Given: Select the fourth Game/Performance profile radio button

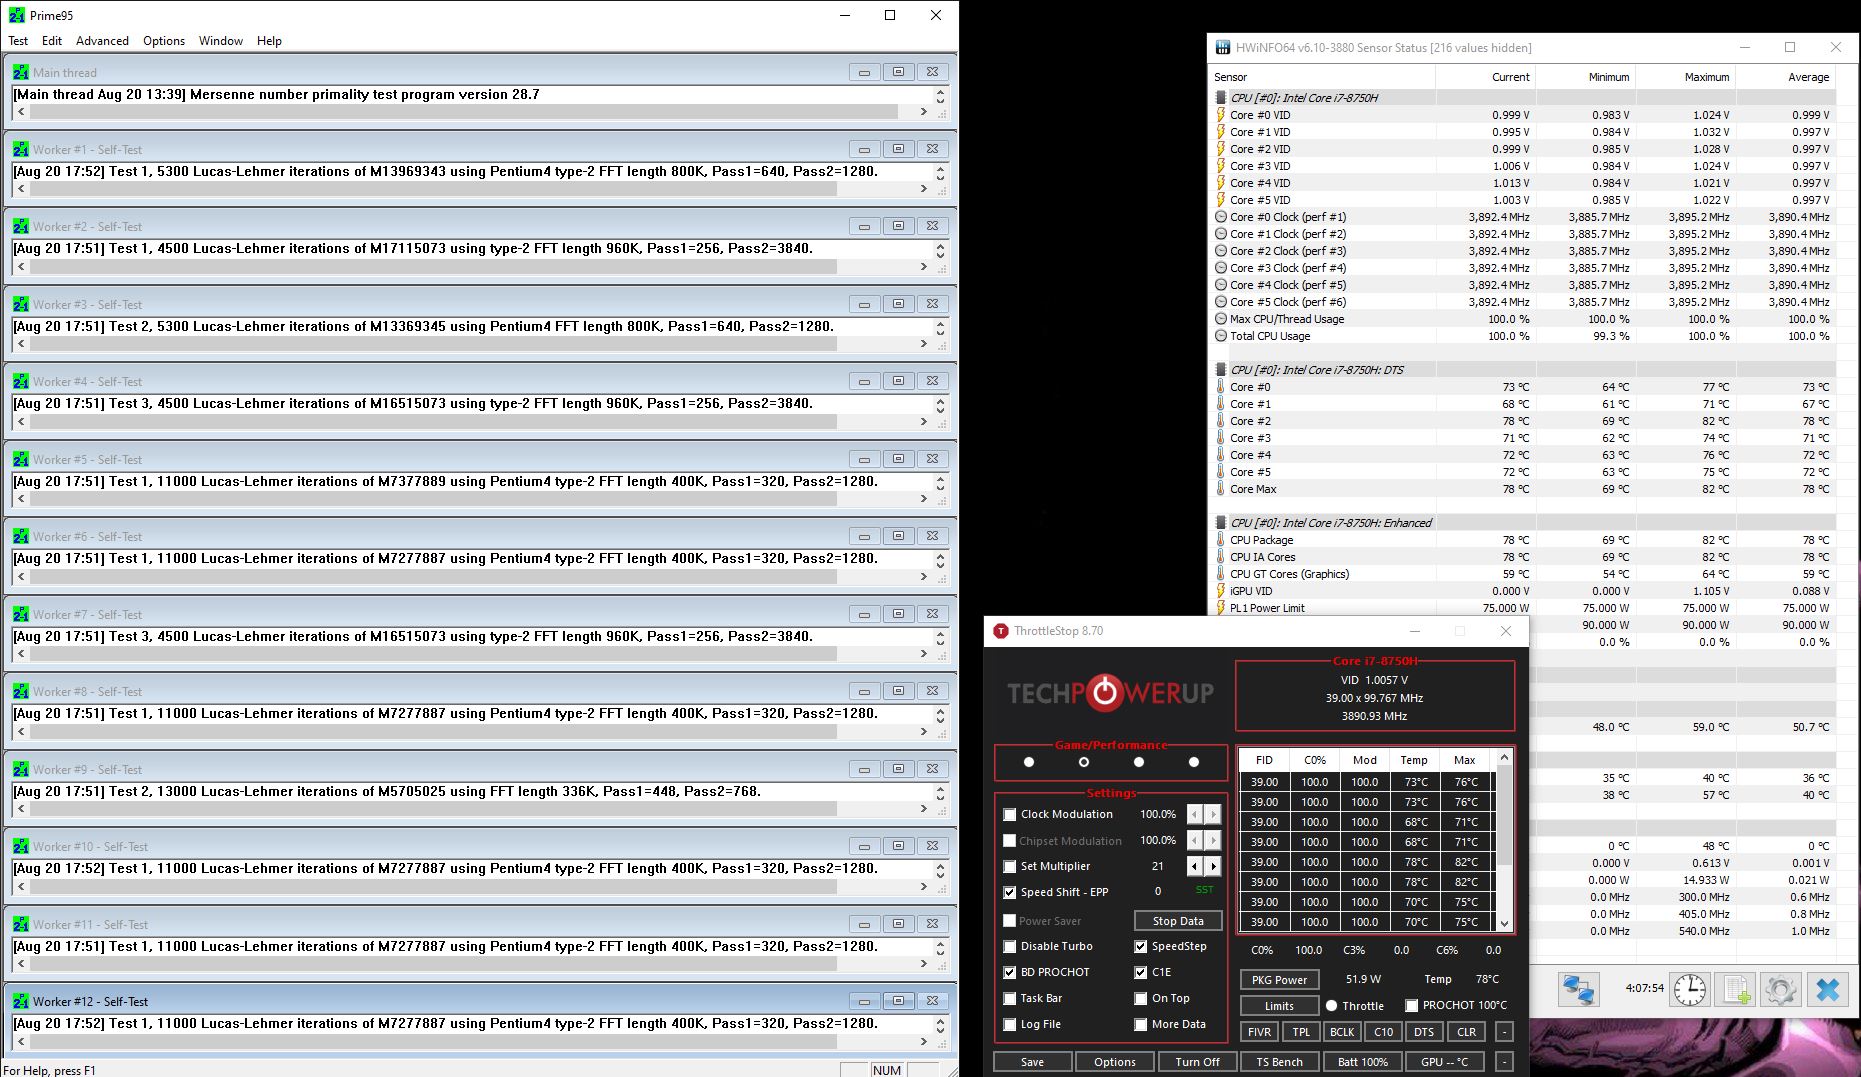Looking at the screenshot, I should [x=1193, y=762].
